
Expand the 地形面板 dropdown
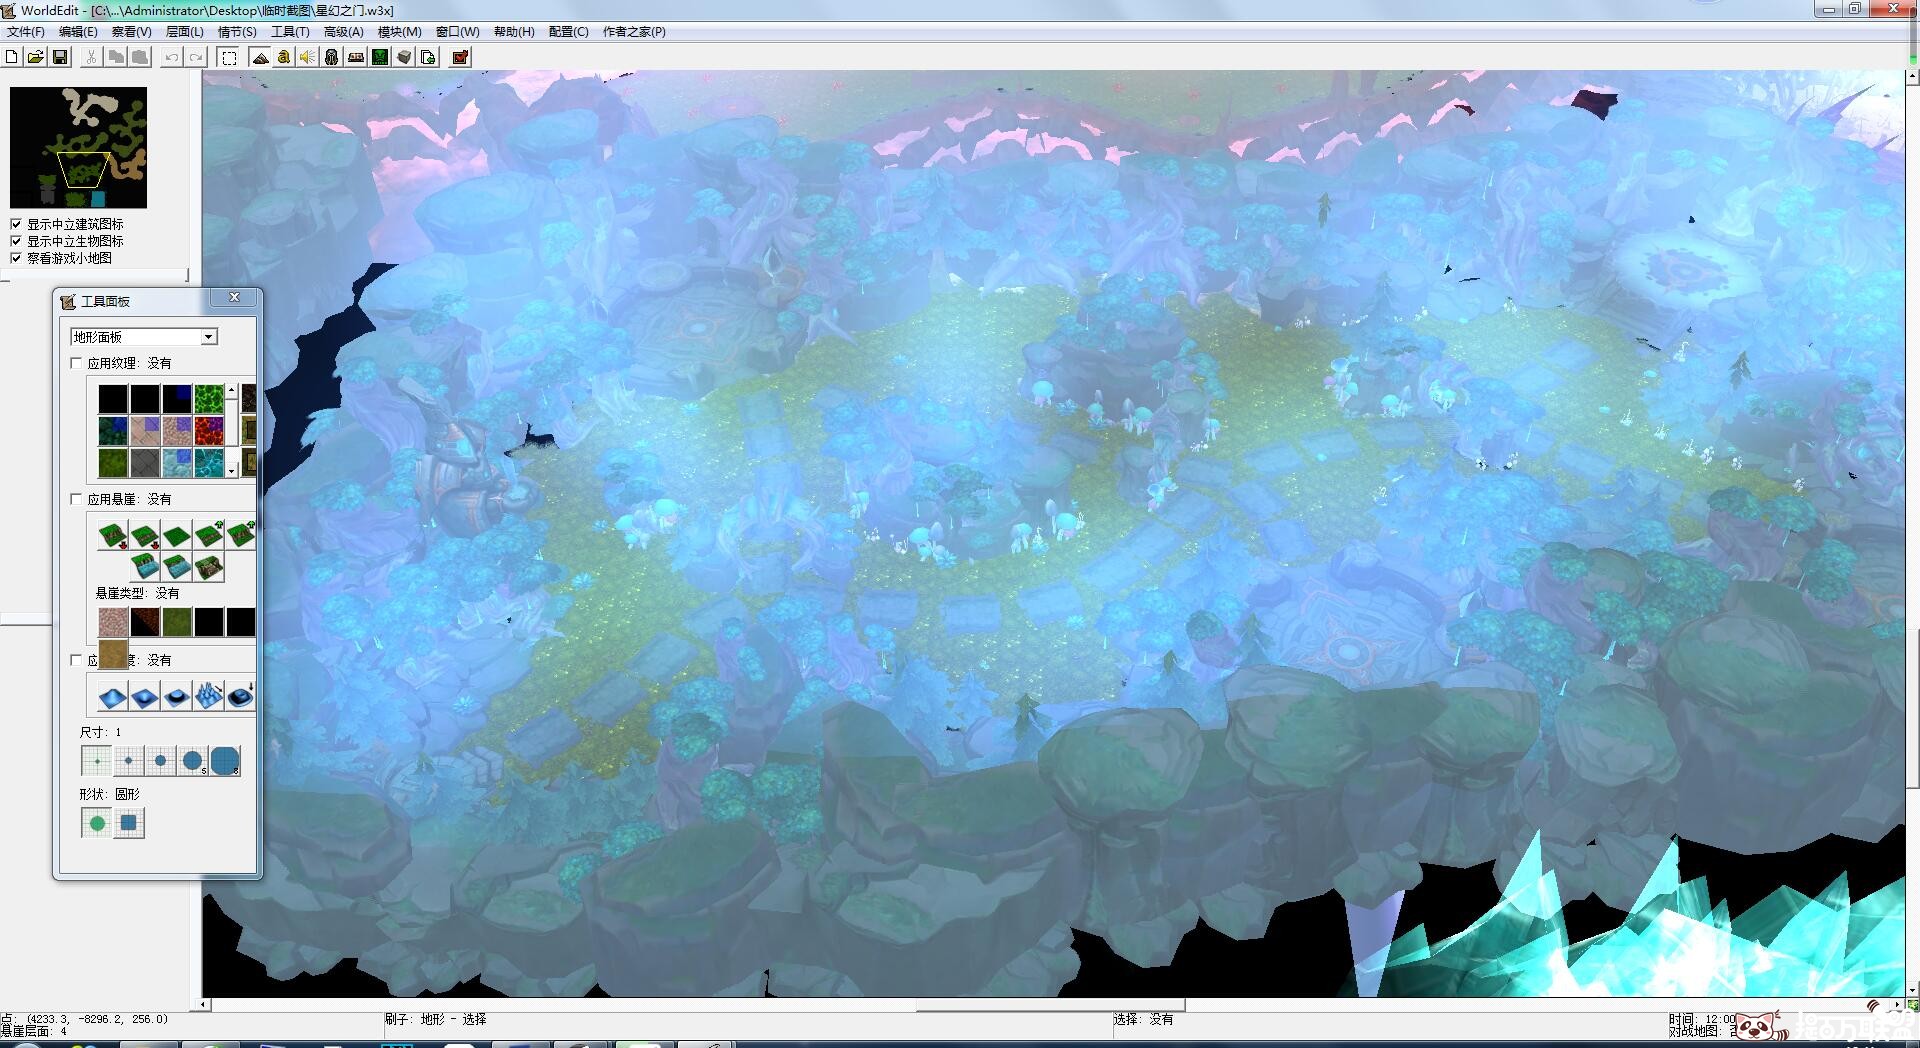[209, 337]
